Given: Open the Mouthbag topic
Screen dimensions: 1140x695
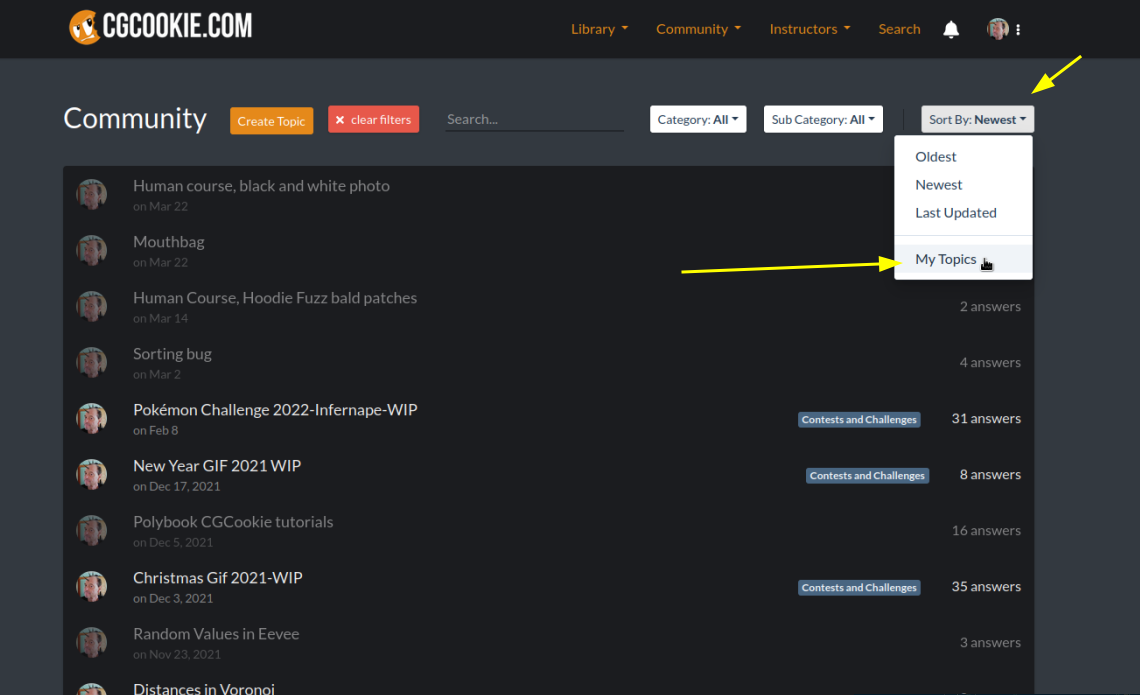Looking at the screenshot, I should click(x=169, y=241).
